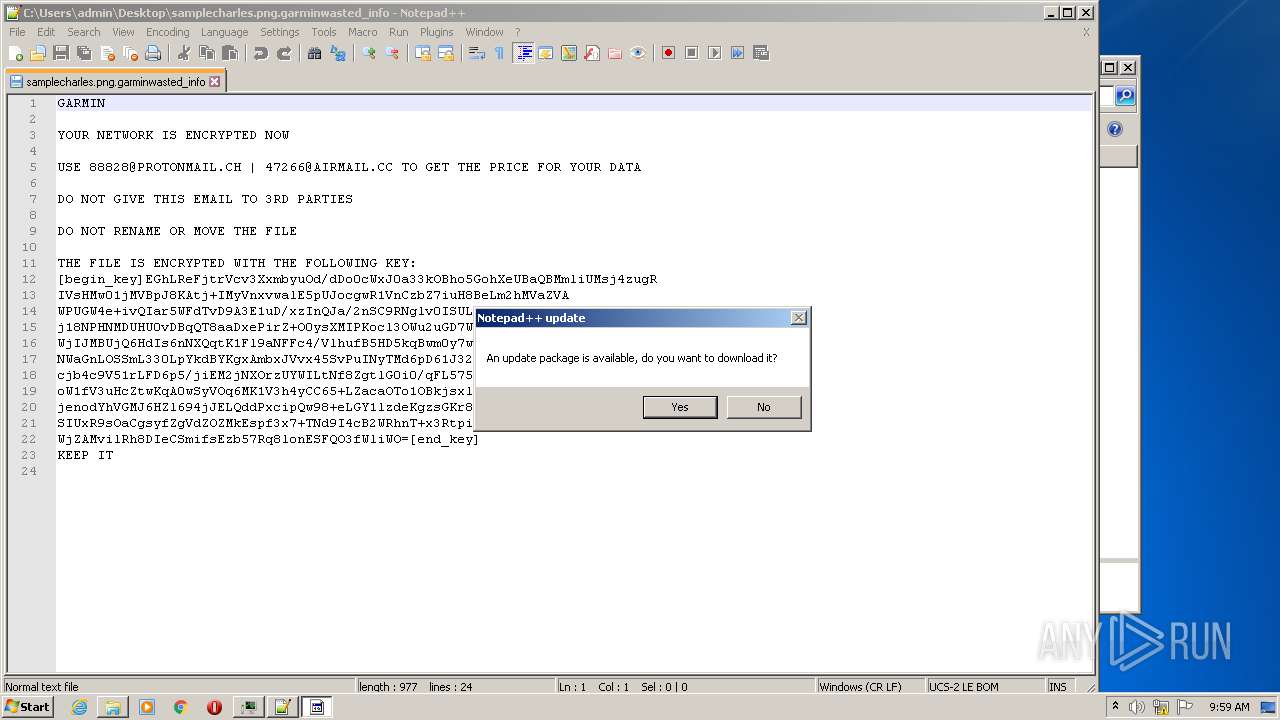Screen dimensions: 1280x720
Task: Open the File menu
Action: tap(17, 32)
